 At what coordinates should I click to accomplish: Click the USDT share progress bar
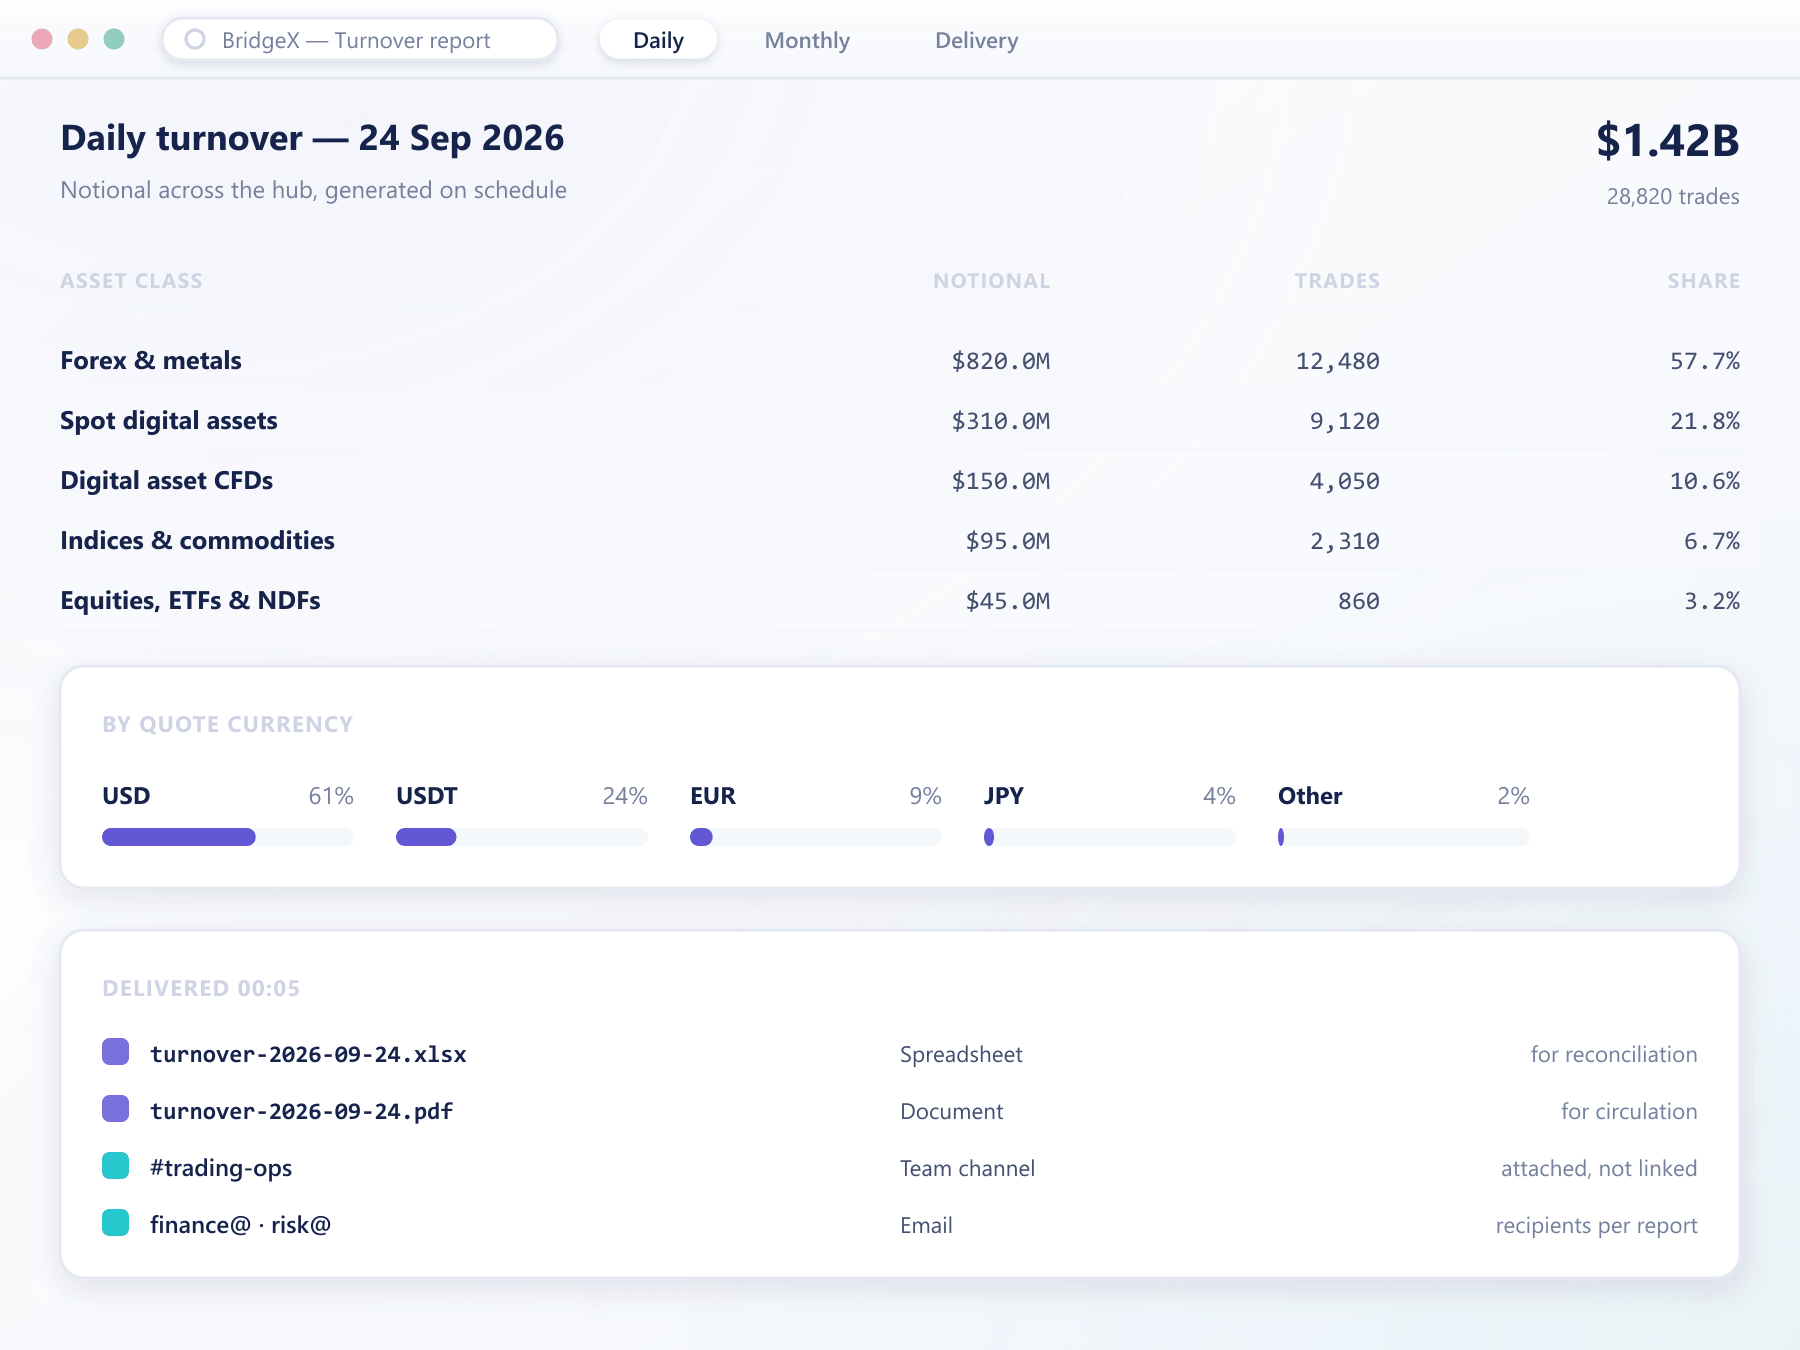pos(522,837)
